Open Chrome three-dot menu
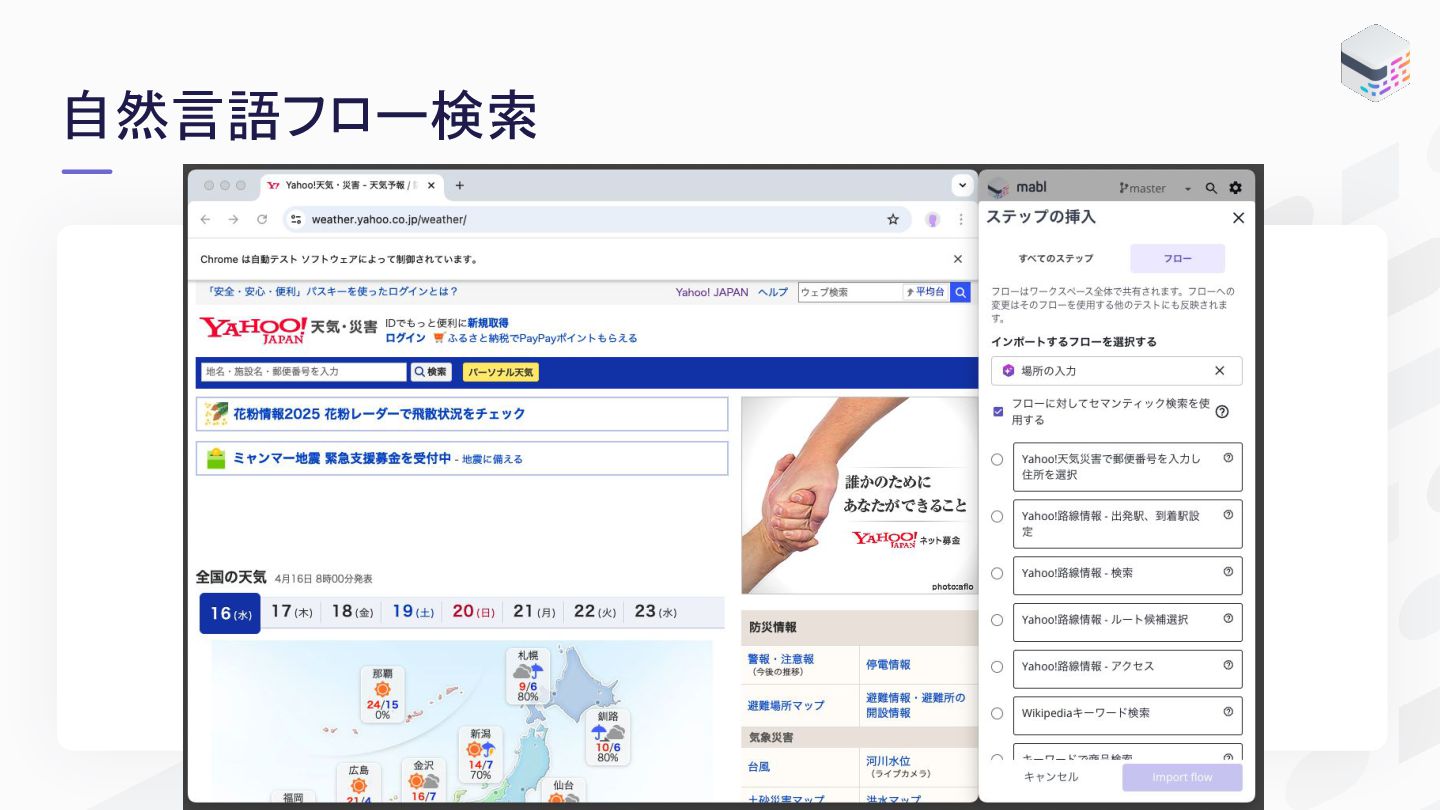 (x=961, y=219)
